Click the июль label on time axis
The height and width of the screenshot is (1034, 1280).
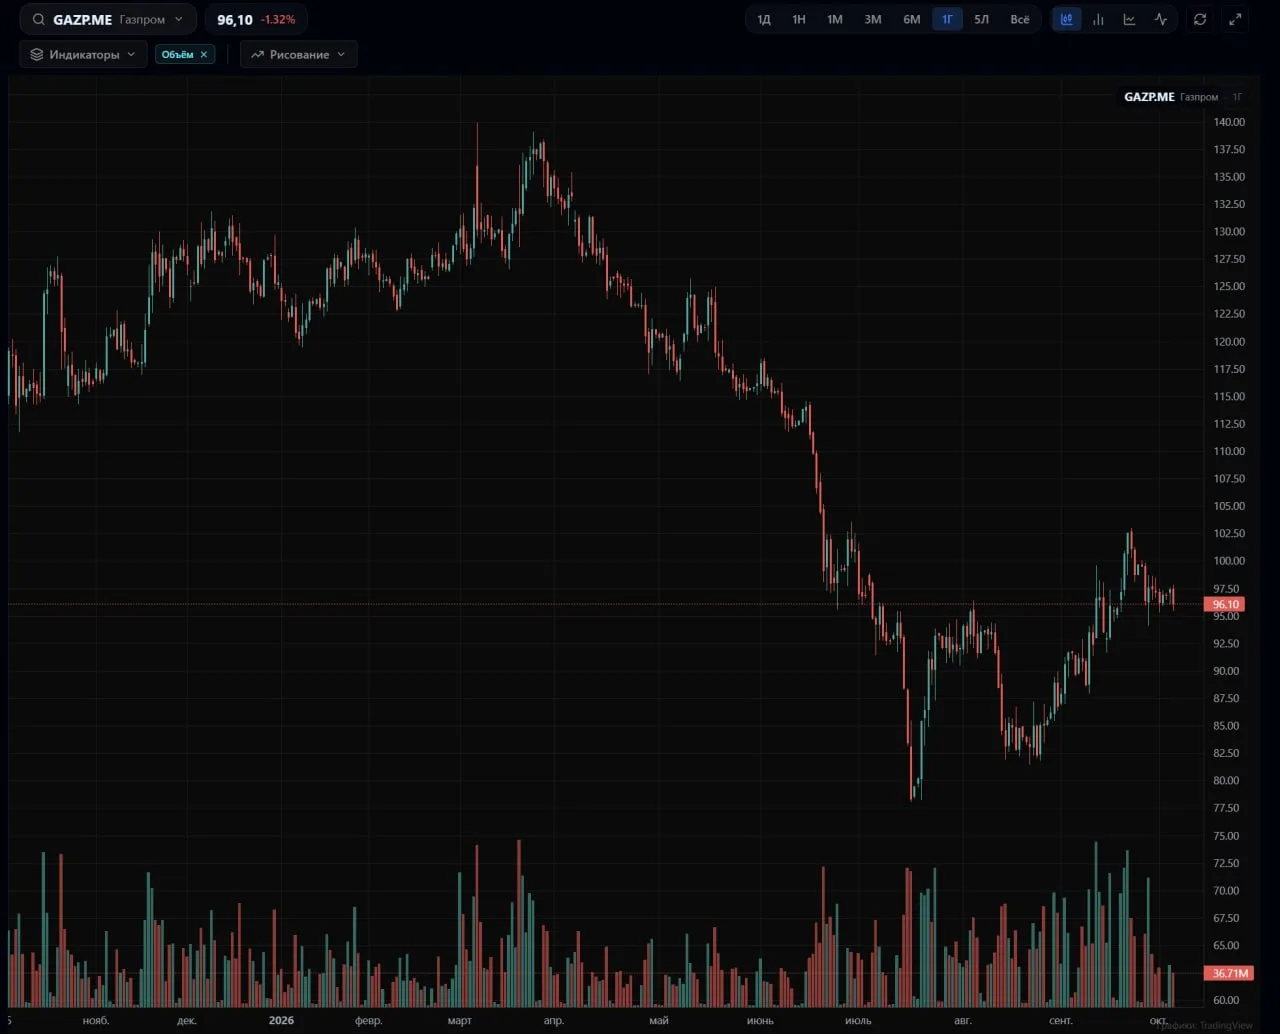point(858,1020)
